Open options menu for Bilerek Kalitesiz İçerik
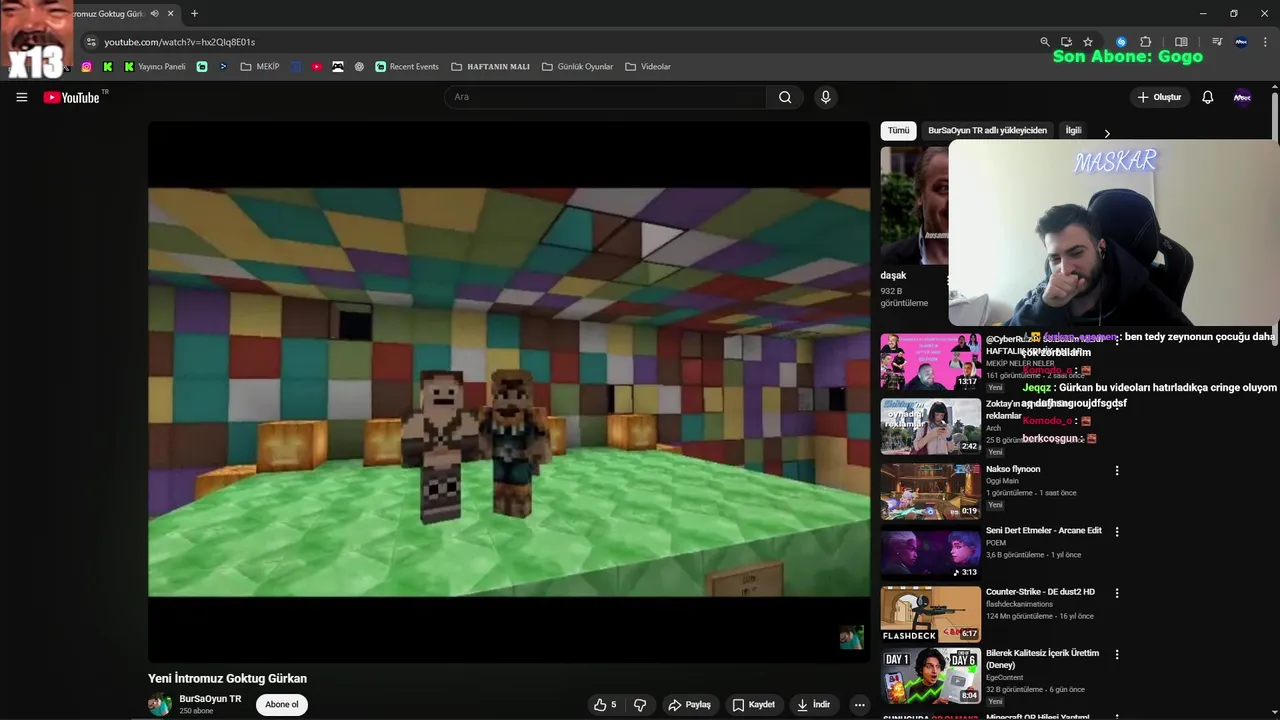The image size is (1280, 720). click(x=1117, y=655)
